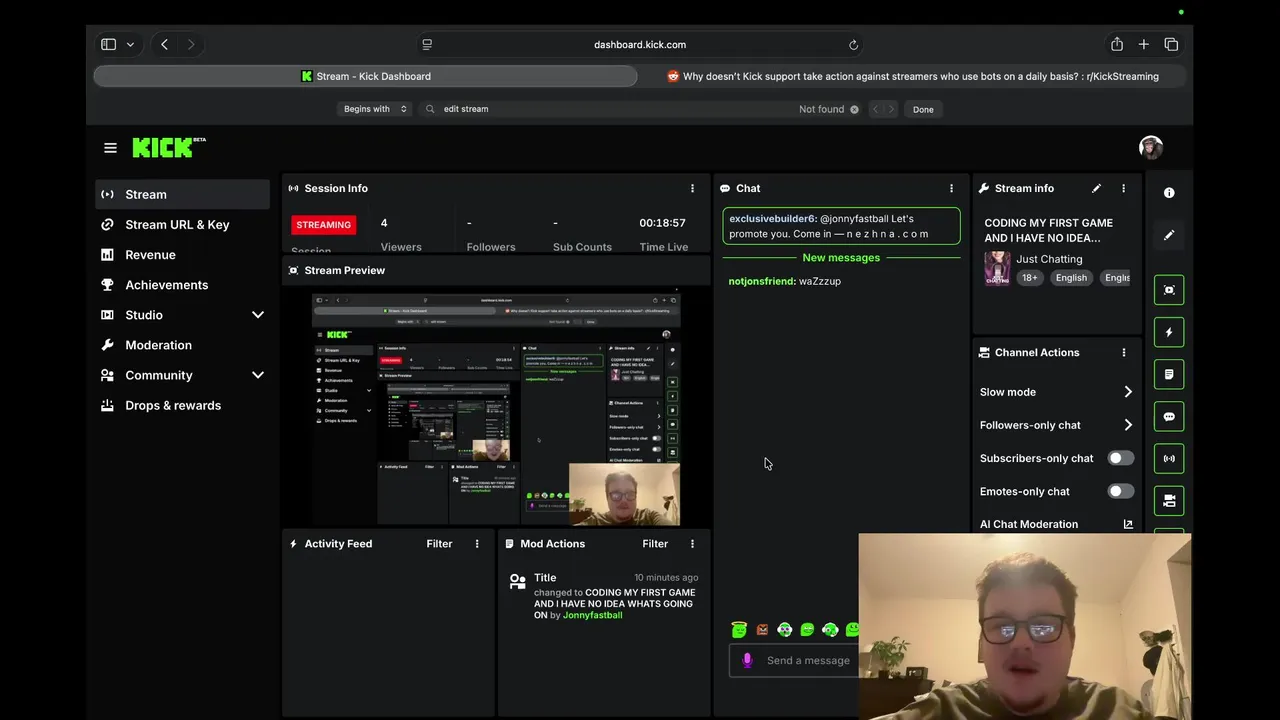Open the Kick hamburger menu
Screen dimensions: 1280x720
click(110, 148)
